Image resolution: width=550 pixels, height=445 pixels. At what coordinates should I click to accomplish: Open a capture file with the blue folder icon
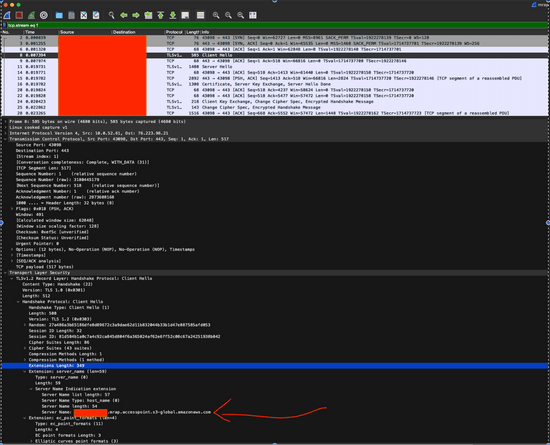click(x=59, y=15)
